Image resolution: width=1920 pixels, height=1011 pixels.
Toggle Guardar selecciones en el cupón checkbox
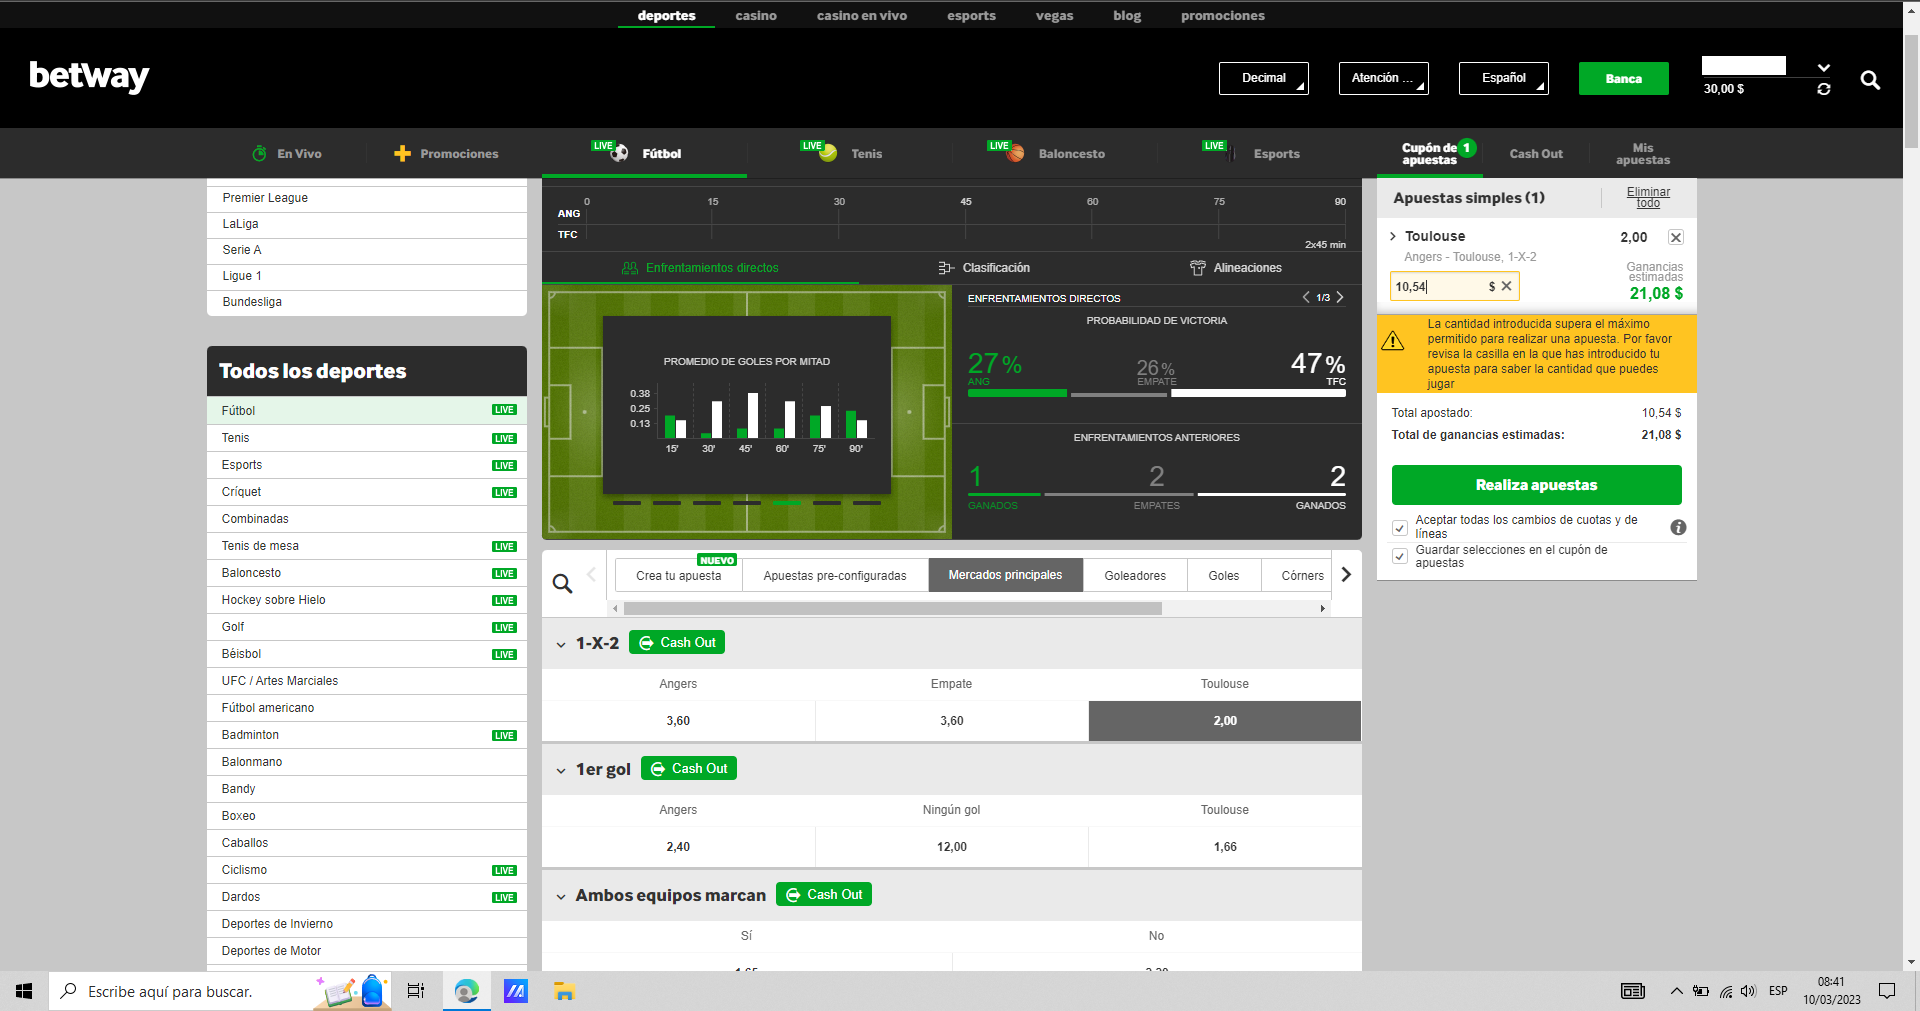(x=1400, y=556)
